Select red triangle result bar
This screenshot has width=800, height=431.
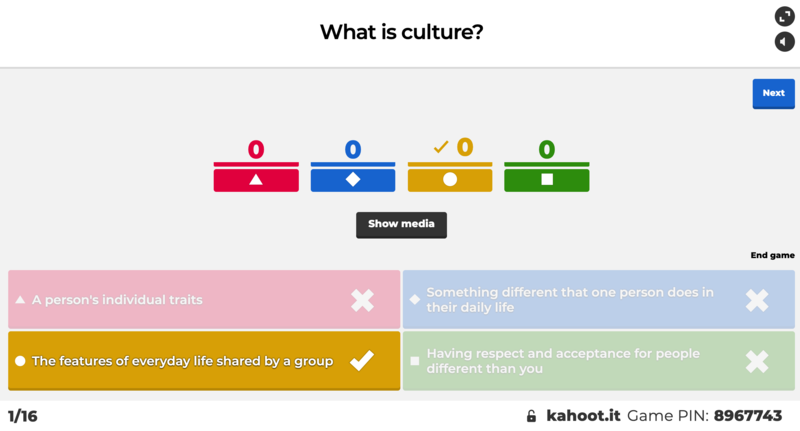click(x=256, y=180)
